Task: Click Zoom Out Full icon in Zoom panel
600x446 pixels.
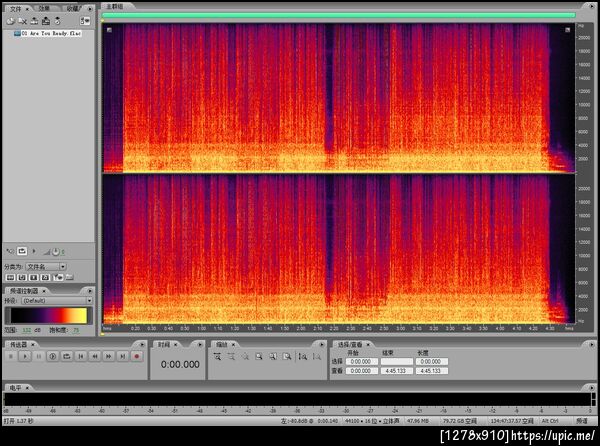Action: [245, 356]
